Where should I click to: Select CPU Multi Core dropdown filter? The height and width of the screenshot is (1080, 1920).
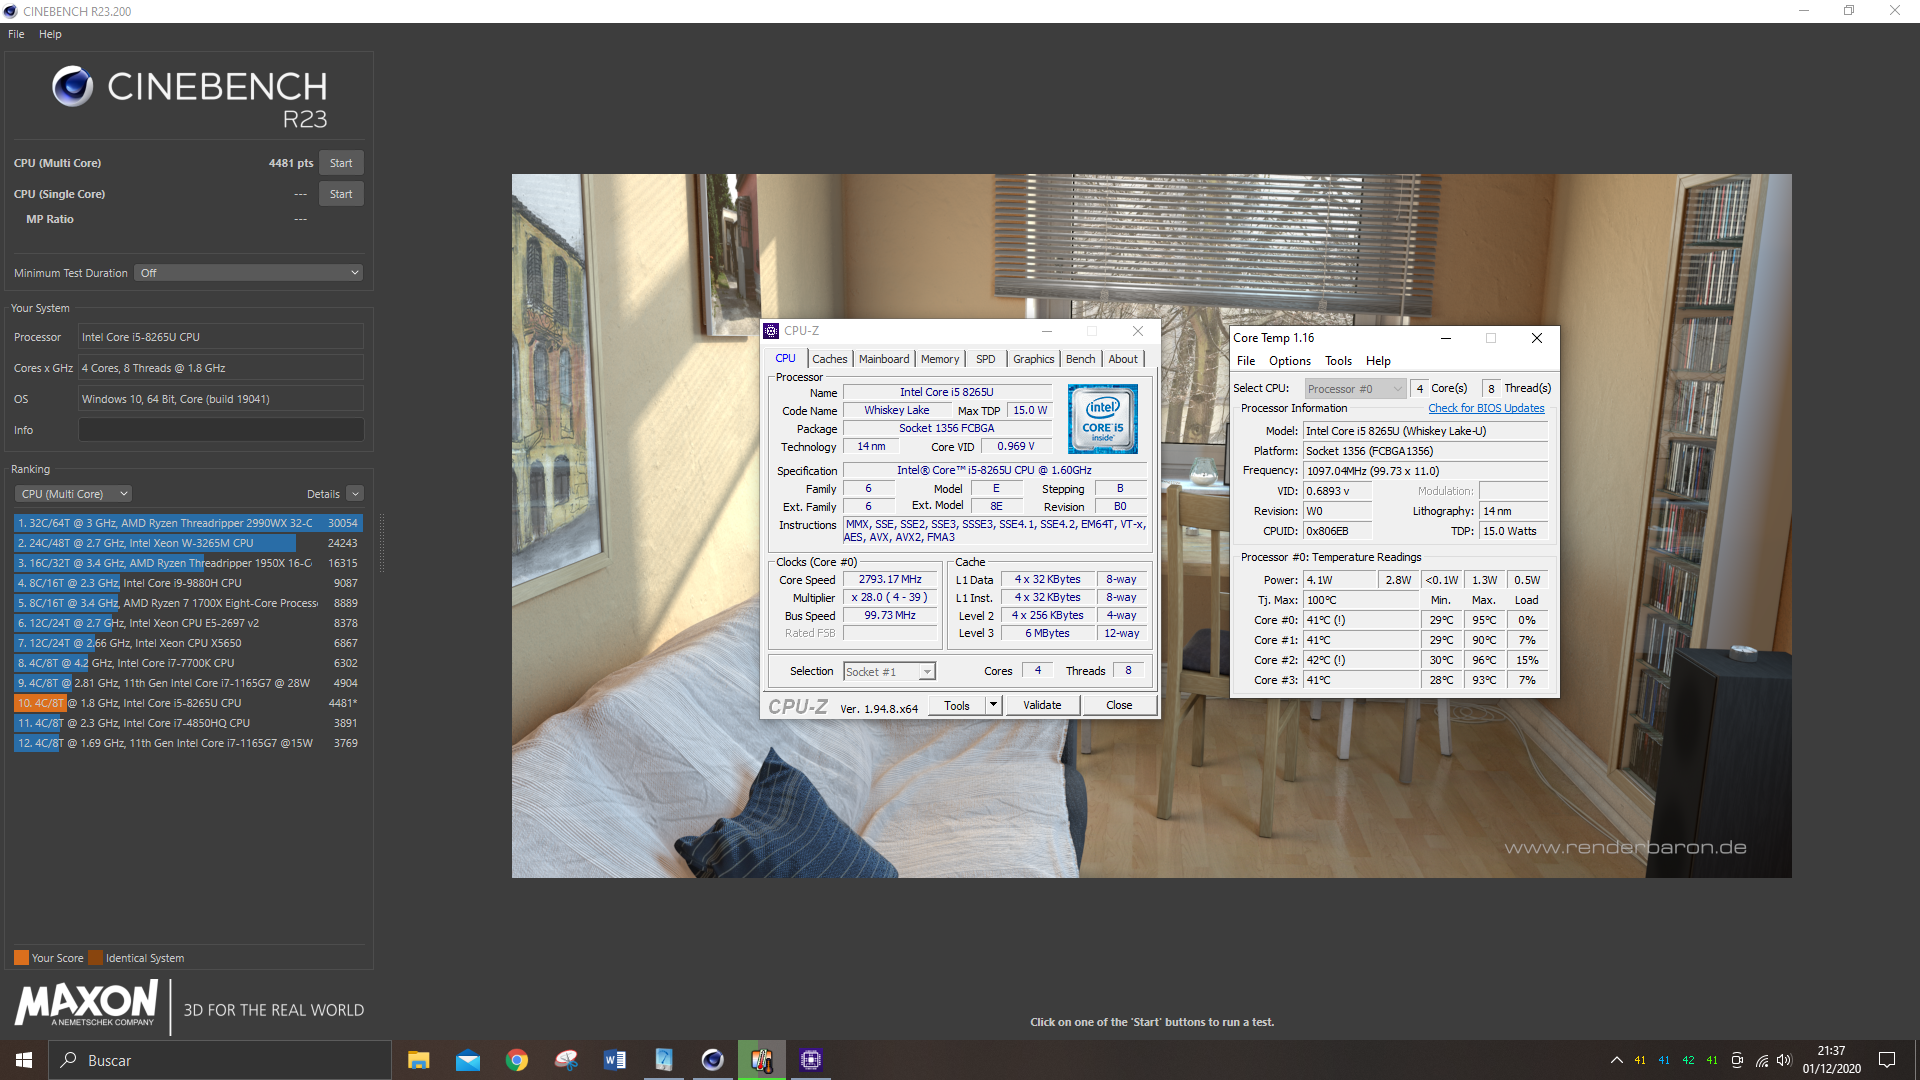coord(70,492)
